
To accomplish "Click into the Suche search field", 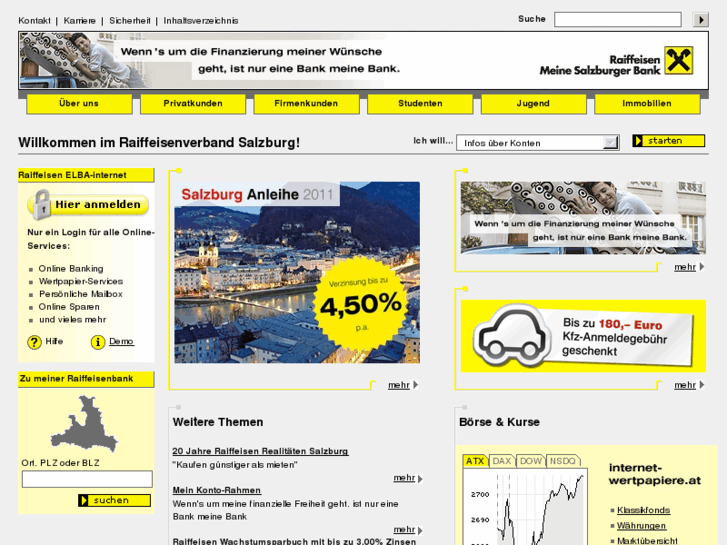I will click(618, 19).
